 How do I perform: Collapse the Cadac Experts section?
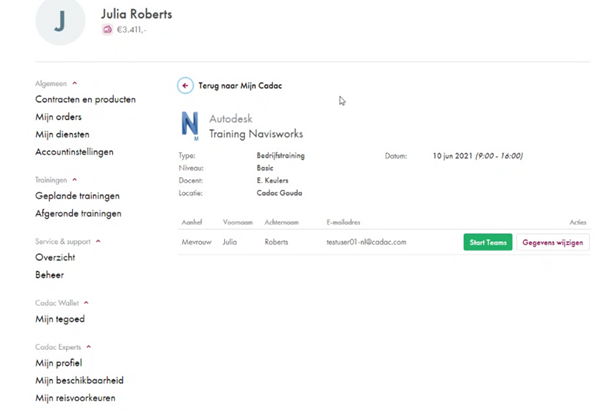click(x=89, y=347)
